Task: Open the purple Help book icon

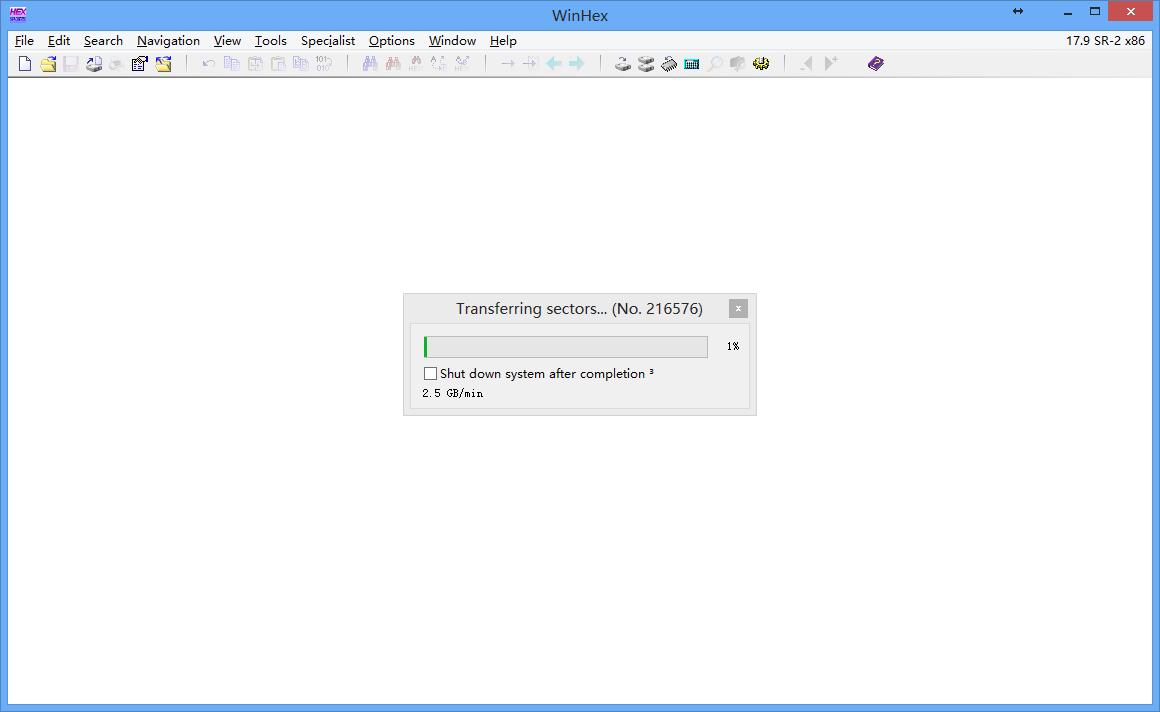Action: pos(876,64)
